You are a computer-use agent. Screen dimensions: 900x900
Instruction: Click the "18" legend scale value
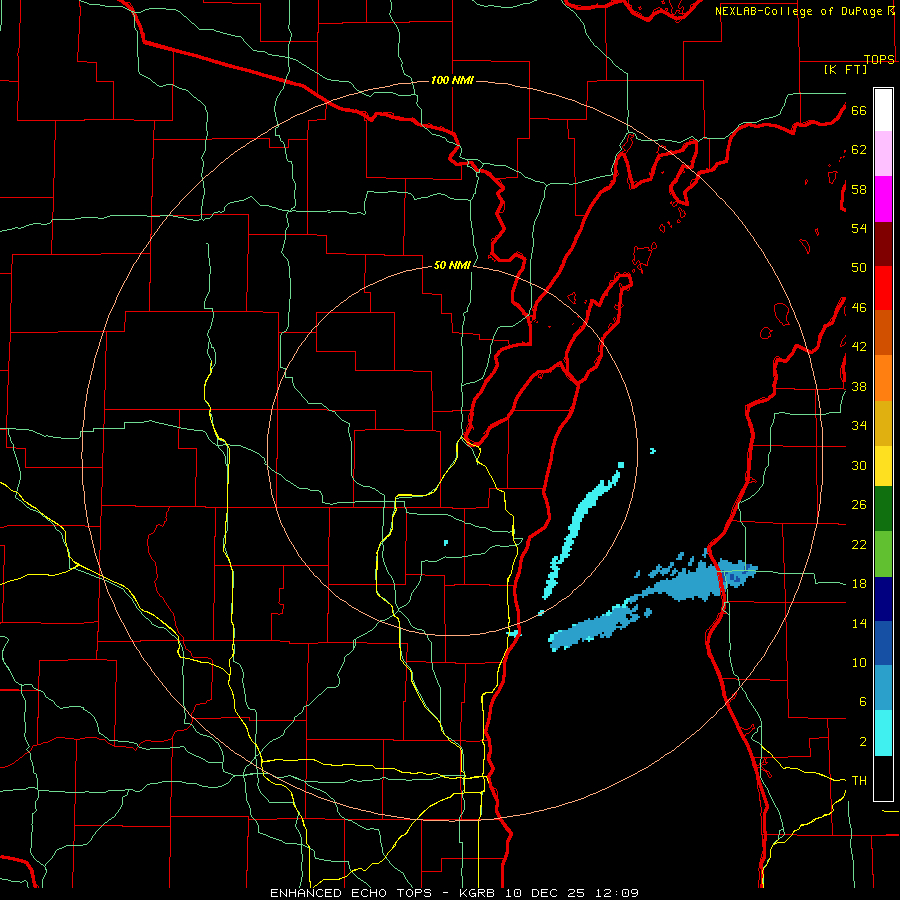tap(859, 584)
